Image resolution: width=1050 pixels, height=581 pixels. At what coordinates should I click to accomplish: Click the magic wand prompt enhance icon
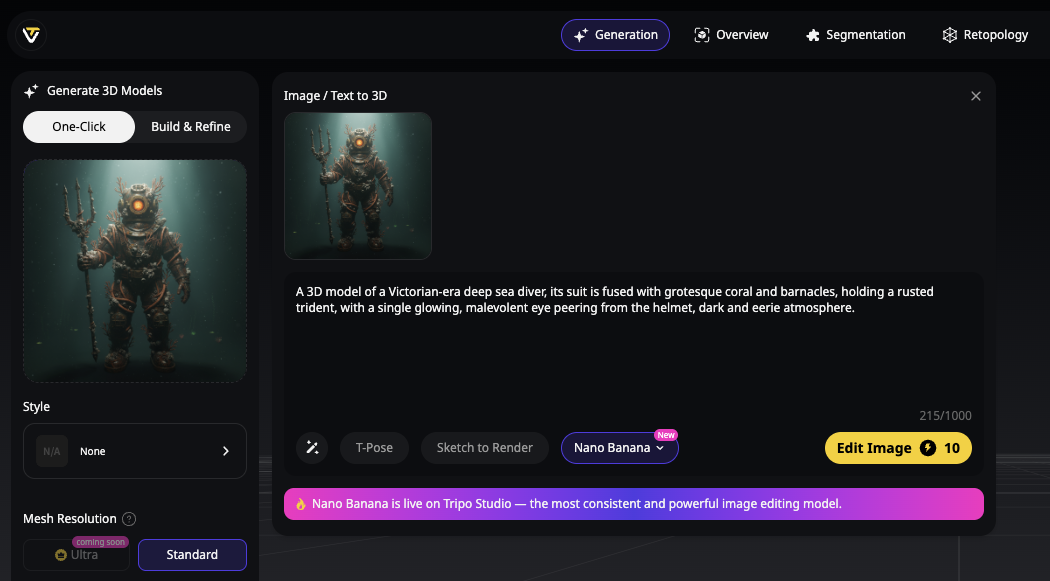click(x=312, y=448)
